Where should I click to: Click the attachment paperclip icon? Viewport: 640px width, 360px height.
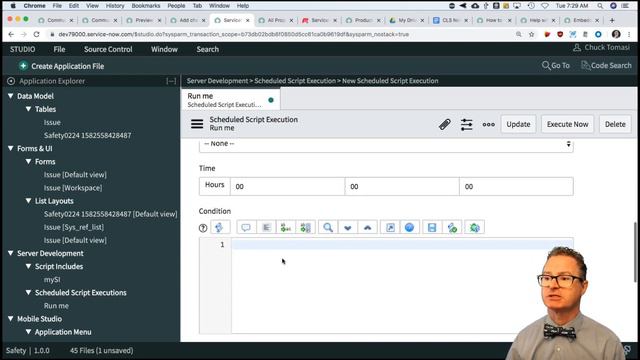(444, 124)
